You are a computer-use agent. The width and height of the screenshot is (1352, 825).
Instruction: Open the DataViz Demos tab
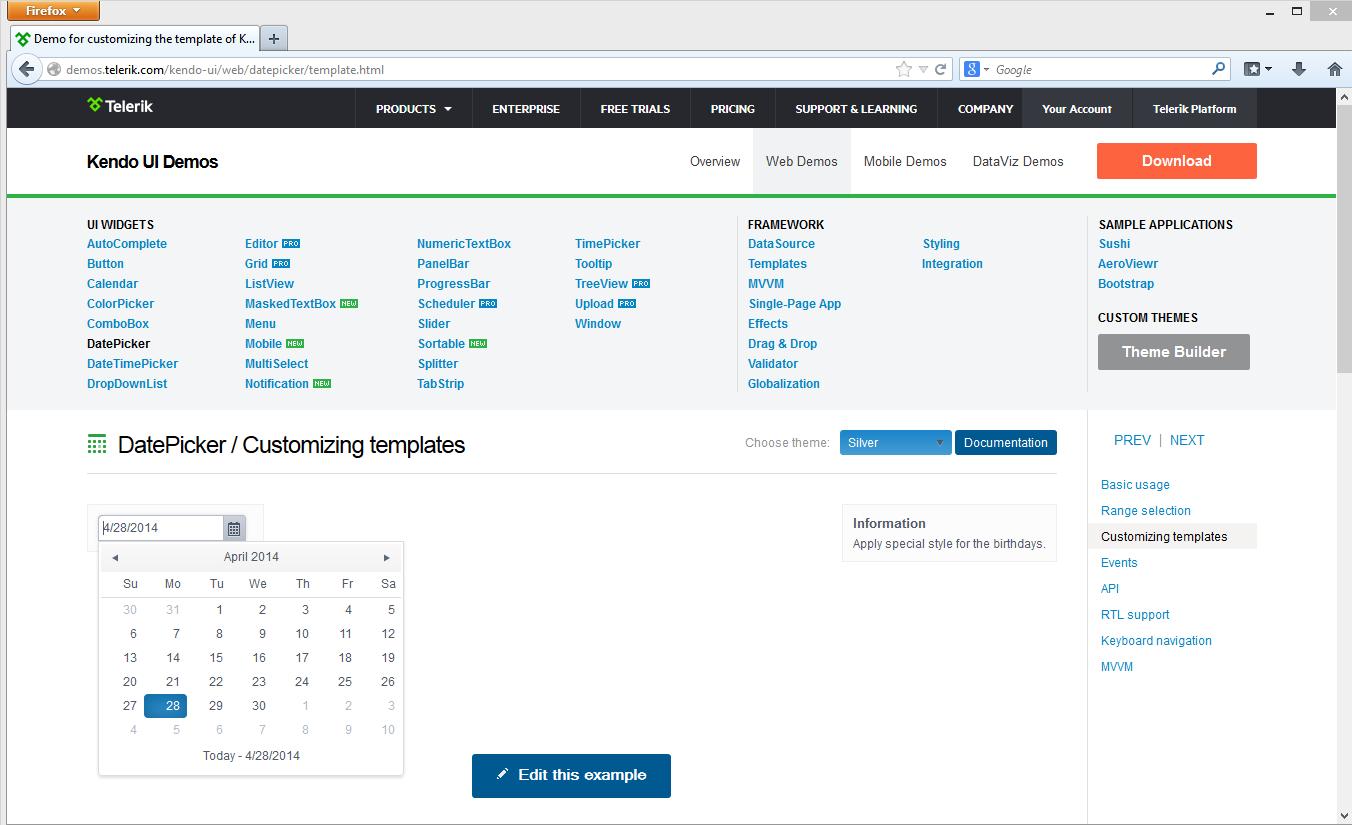point(1018,161)
